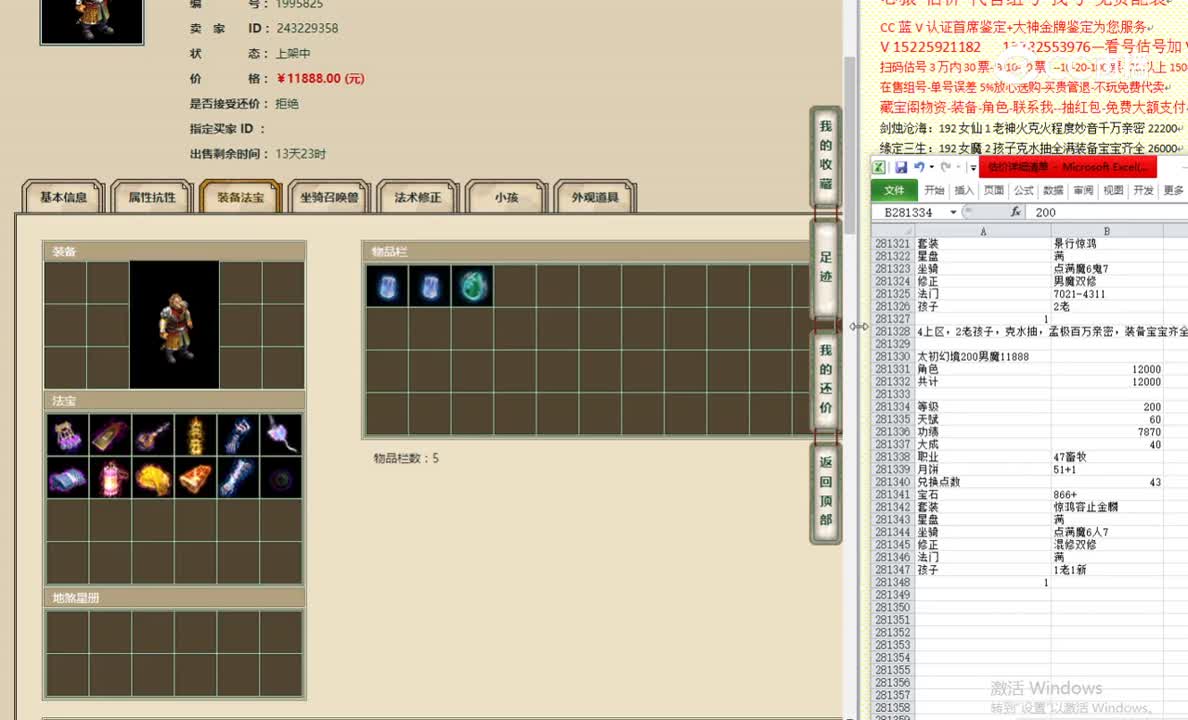Viewport: 1188px width, 720px height.
Task: Switch to the 页面 ribbon tab
Action: point(993,190)
